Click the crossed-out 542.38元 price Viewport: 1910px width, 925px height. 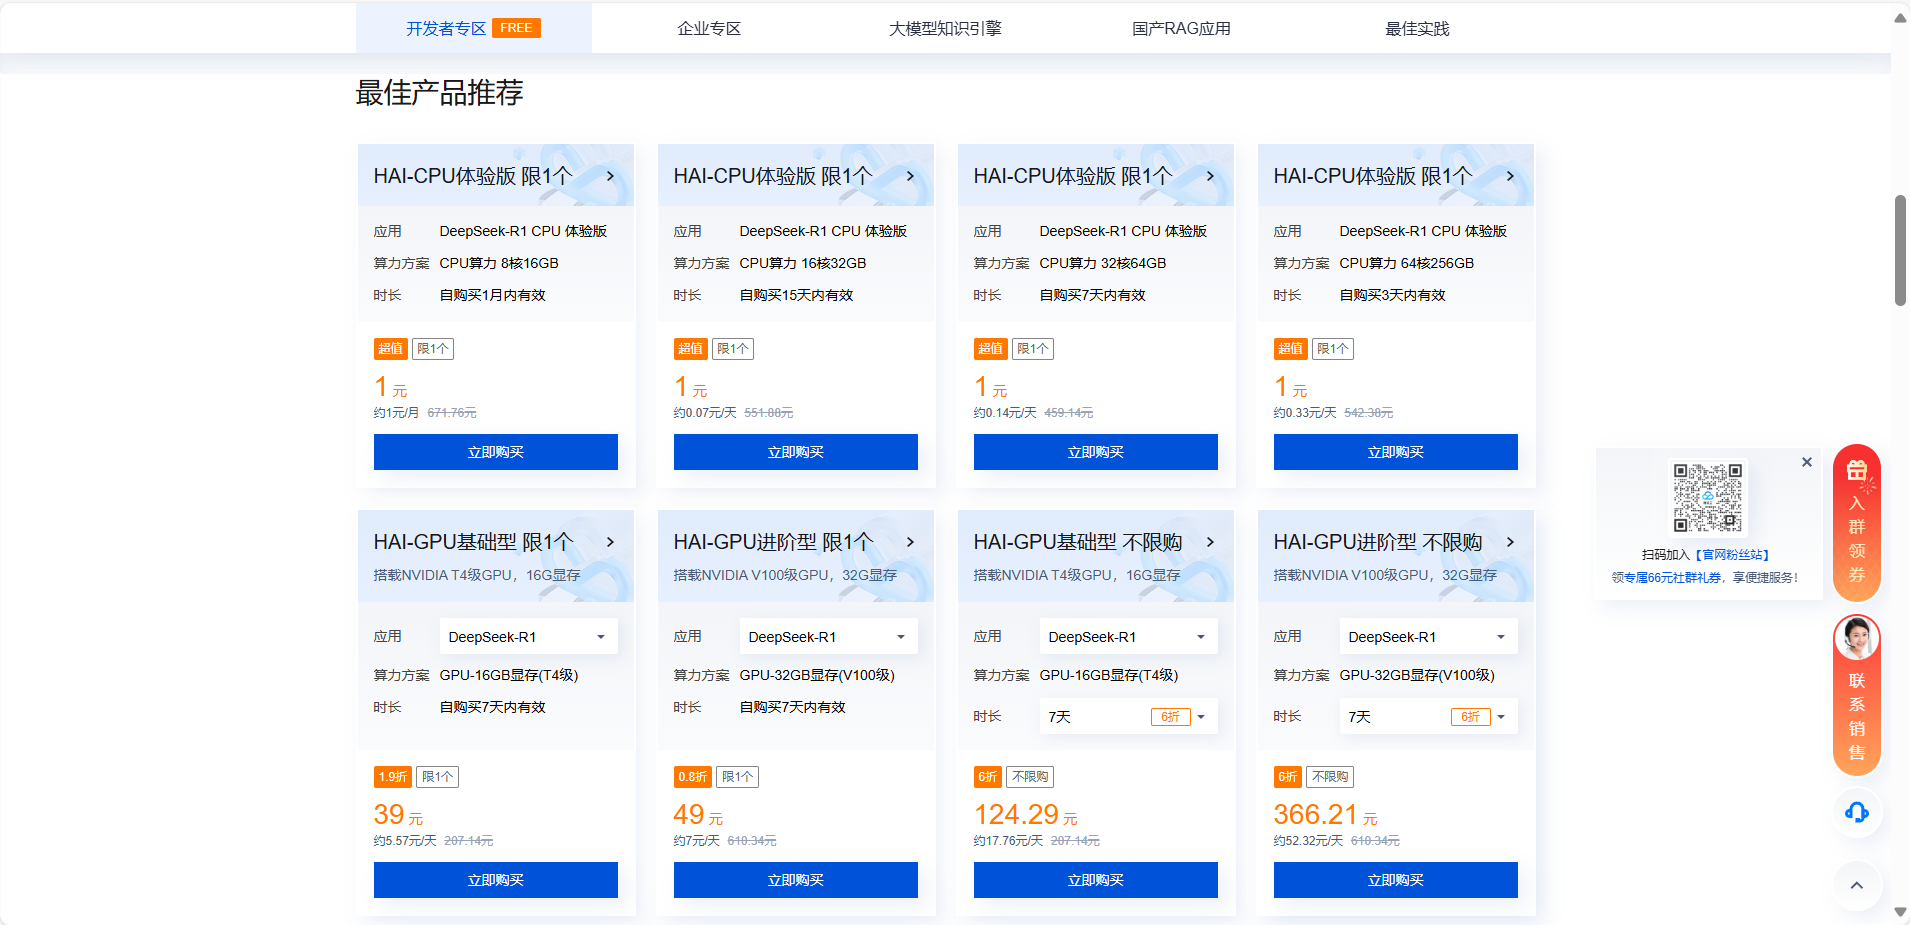point(1369,413)
